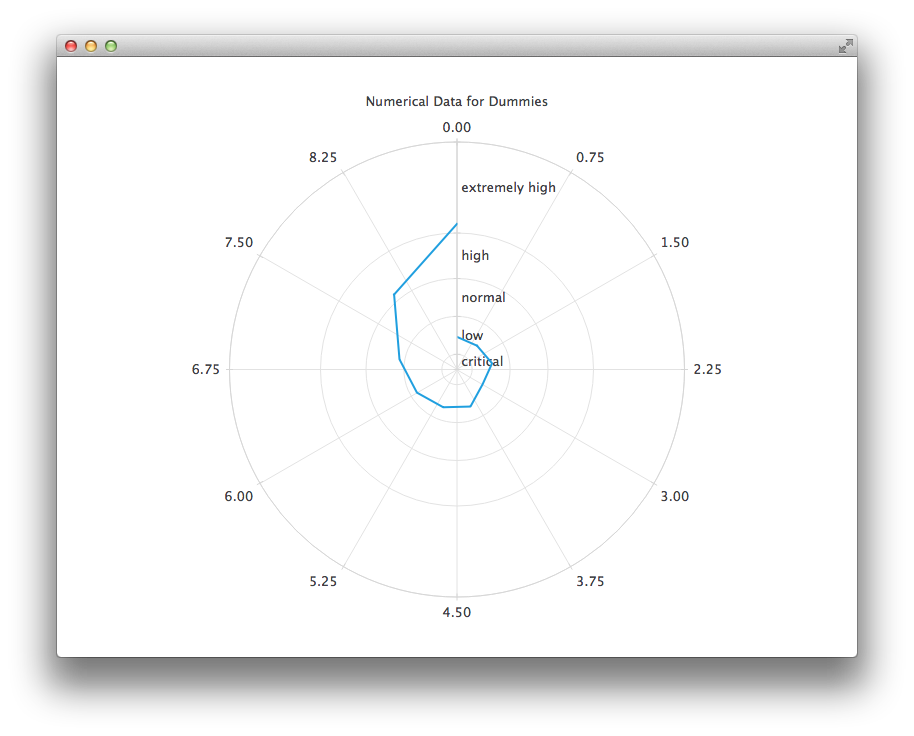
Task: Click the 6.75 angular axis label
Action: click(208, 369)
